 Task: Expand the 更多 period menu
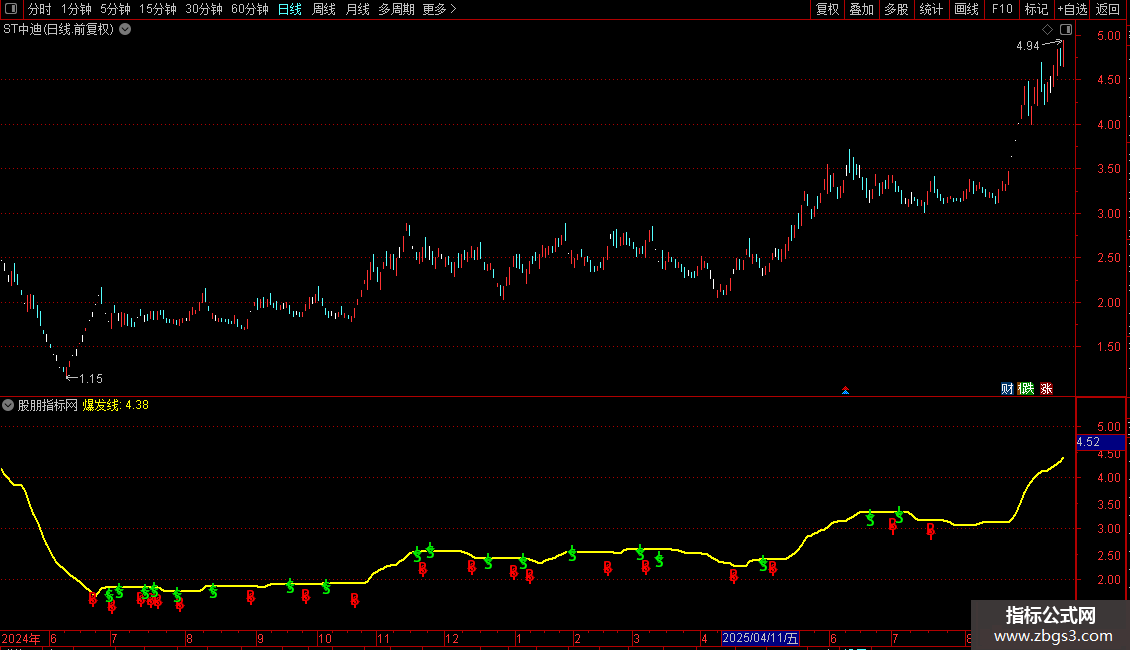point(439,9)
